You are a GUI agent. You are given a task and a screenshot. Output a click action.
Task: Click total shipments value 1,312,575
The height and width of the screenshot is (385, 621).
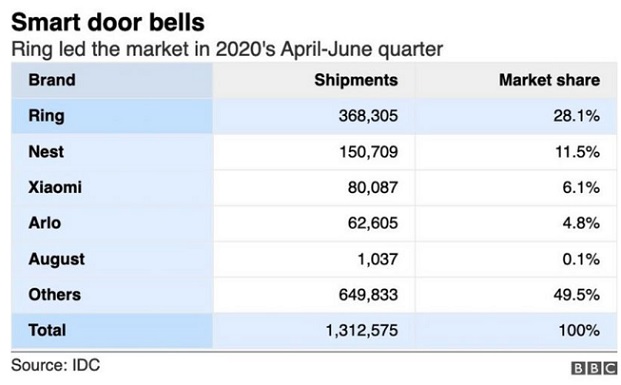tap(362, 330)
